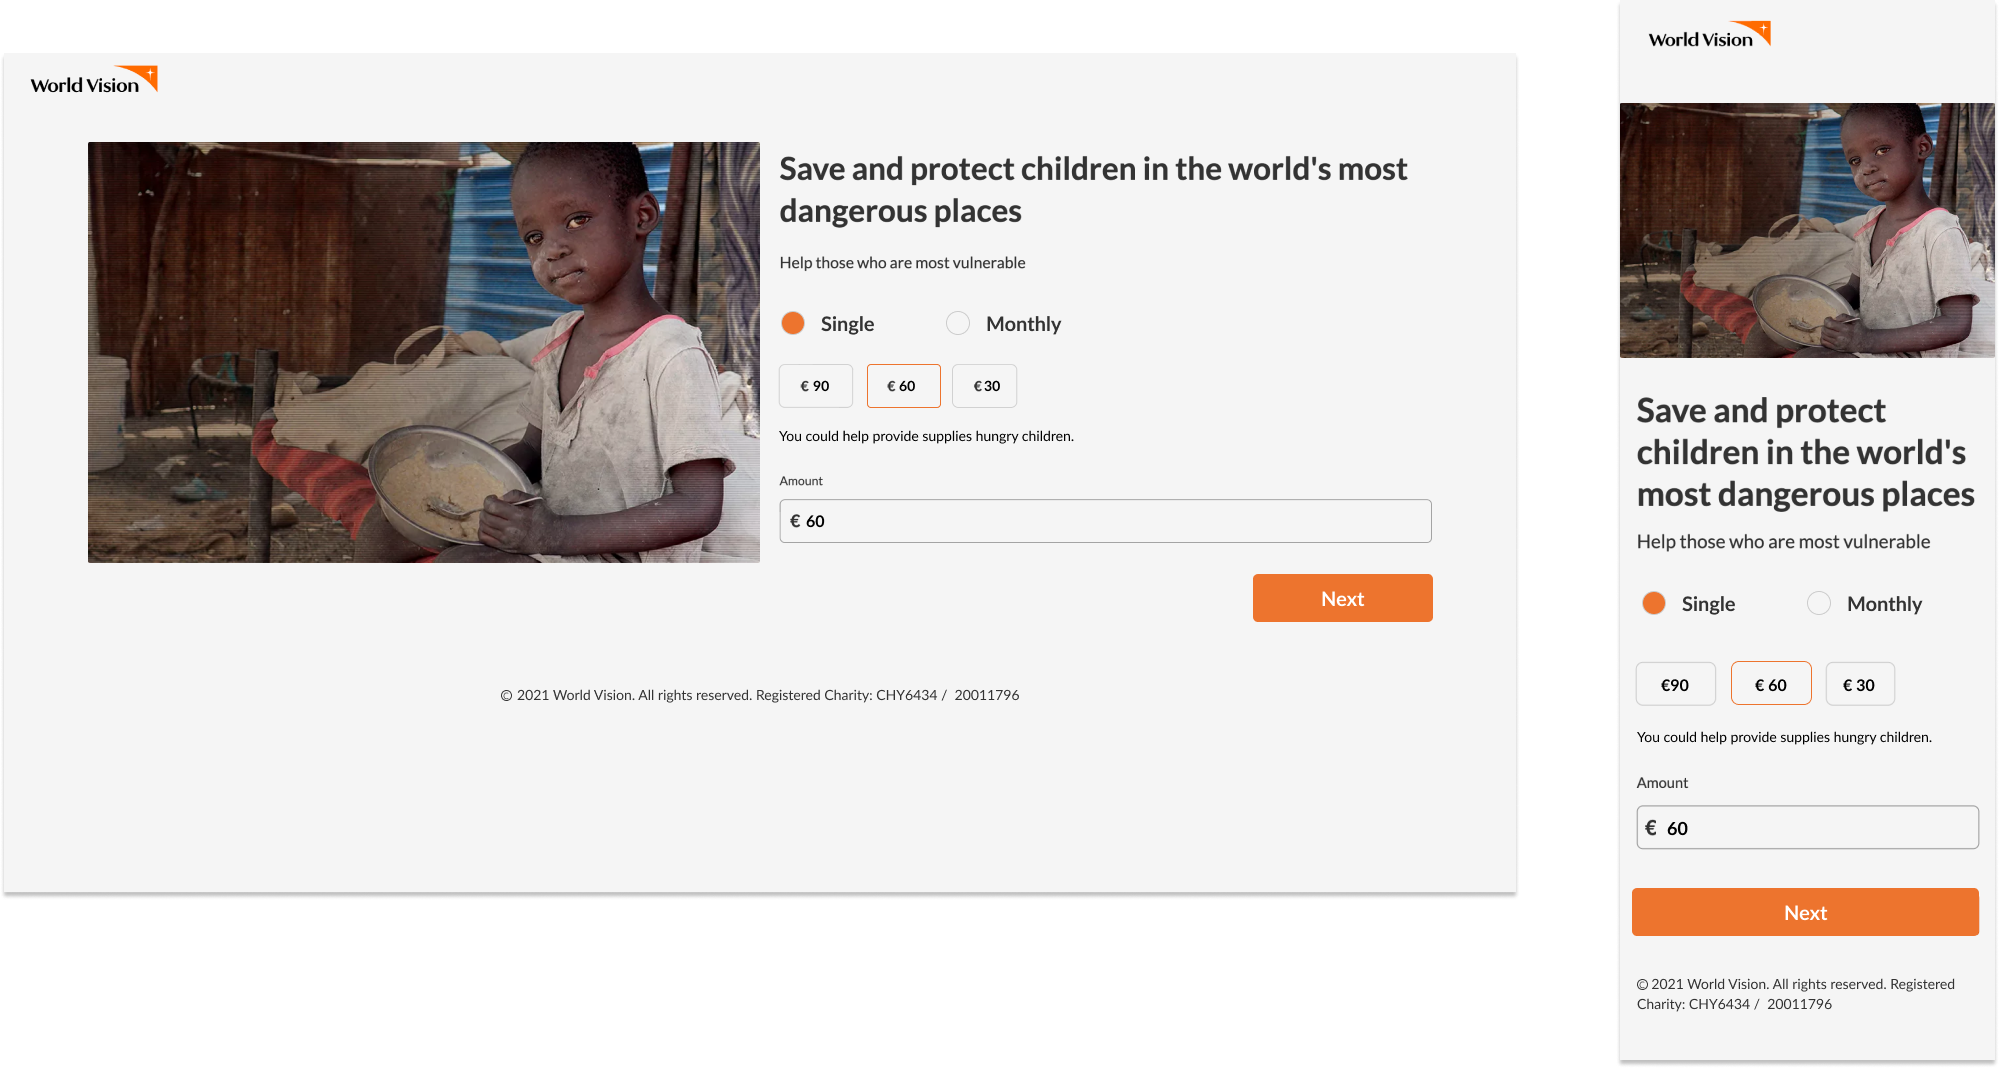Pick the € 60 amount in mobile view

[1771, 684]
